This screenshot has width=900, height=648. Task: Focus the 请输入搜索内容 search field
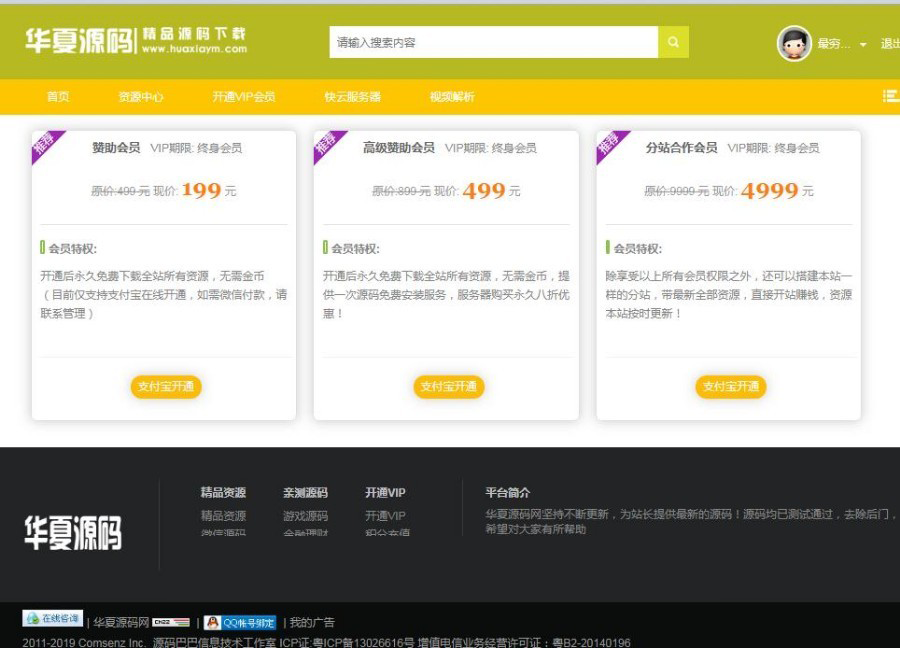pos(493,42)
